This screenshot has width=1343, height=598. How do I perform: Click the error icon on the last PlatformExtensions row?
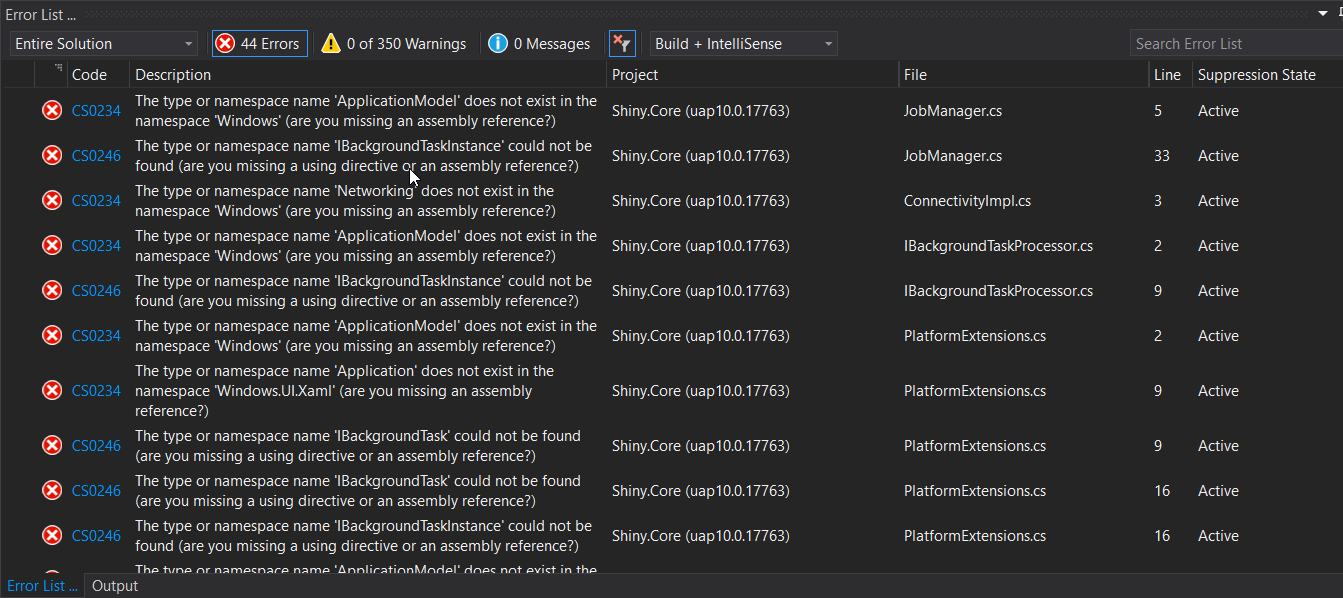point(52,535)
